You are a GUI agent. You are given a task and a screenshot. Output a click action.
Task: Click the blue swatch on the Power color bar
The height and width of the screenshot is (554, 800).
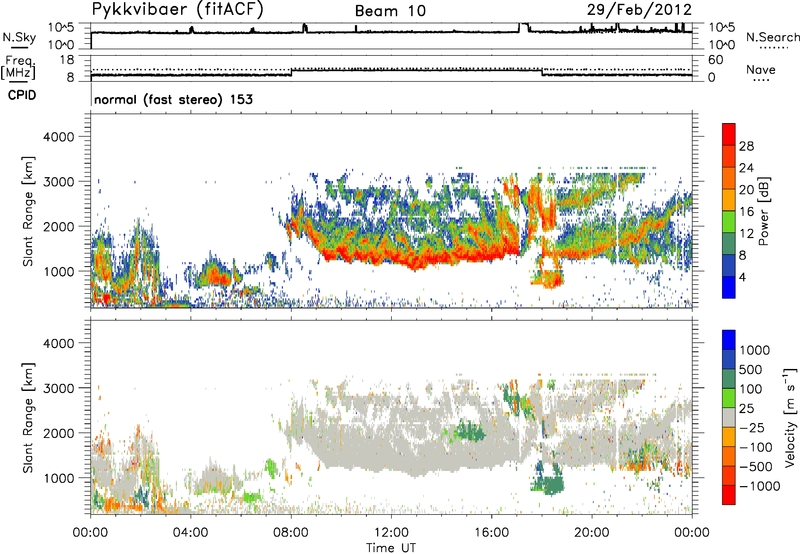point(729,287)
